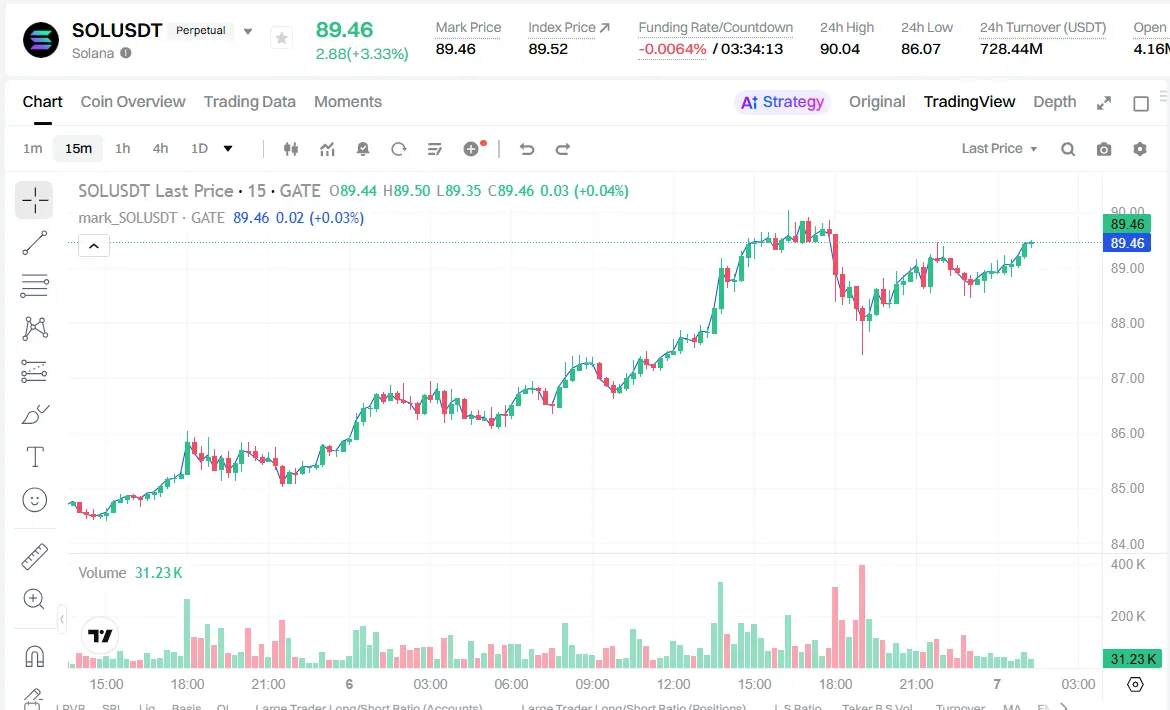Image resolution: width=1170 pixels, height=710 pixels.
Task: Switch to the 1h timeframe
Action: pos(122,148)
